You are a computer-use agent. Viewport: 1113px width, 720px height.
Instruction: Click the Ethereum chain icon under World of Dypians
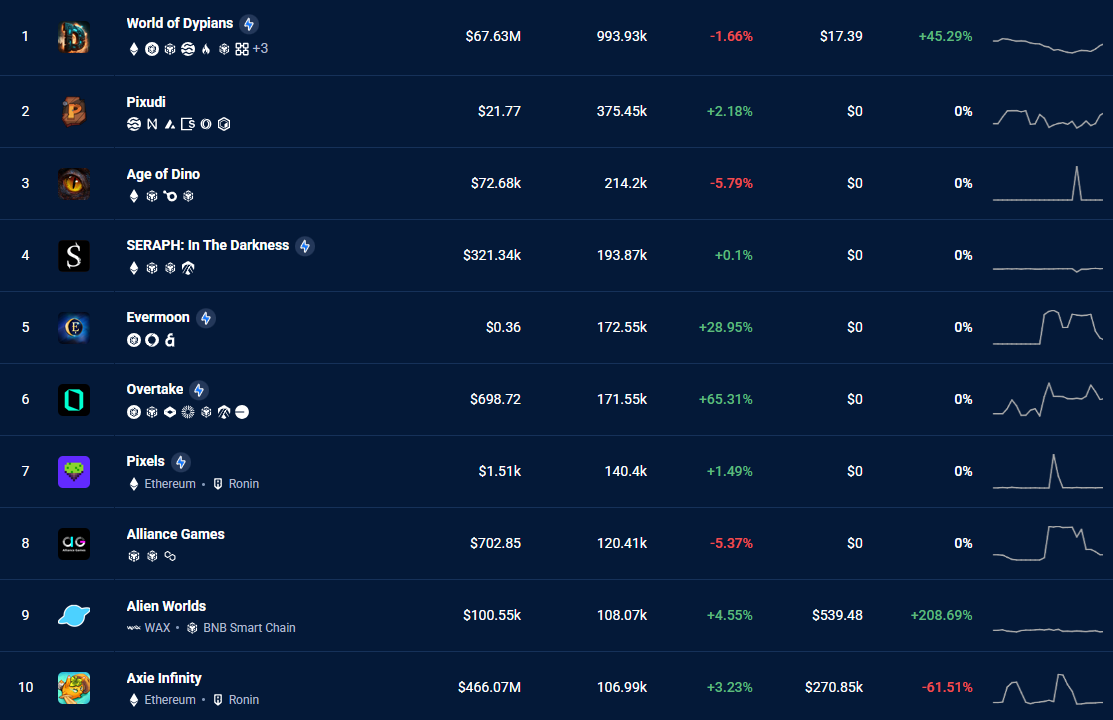point(133,49)
